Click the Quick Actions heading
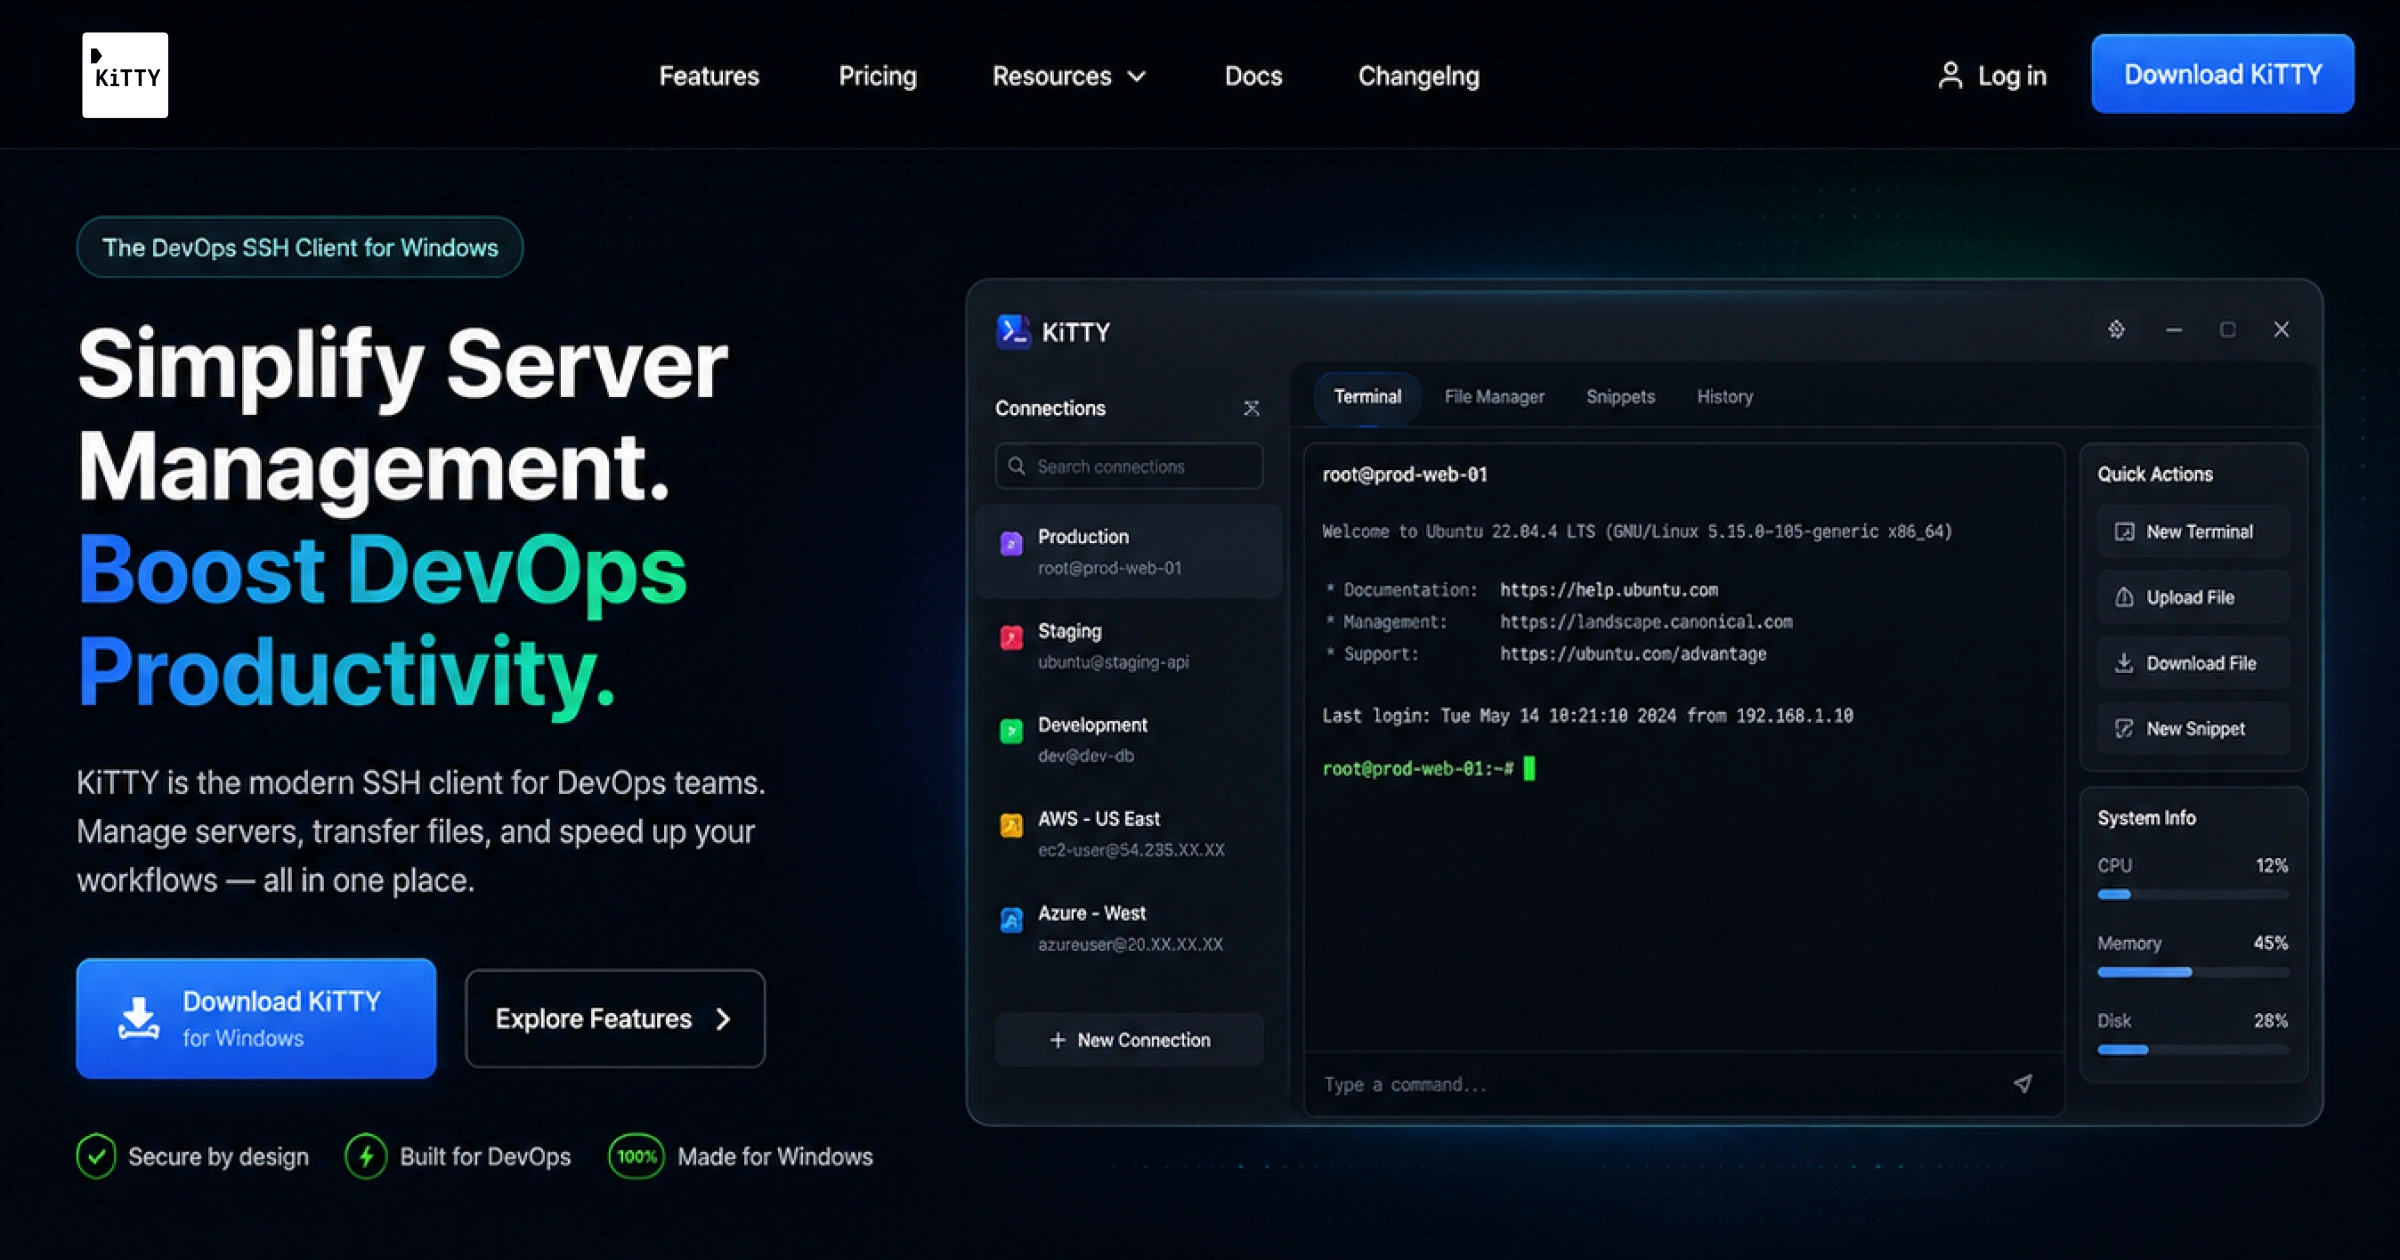This screenshot has width=2400, height=1260. (2155, 474)
